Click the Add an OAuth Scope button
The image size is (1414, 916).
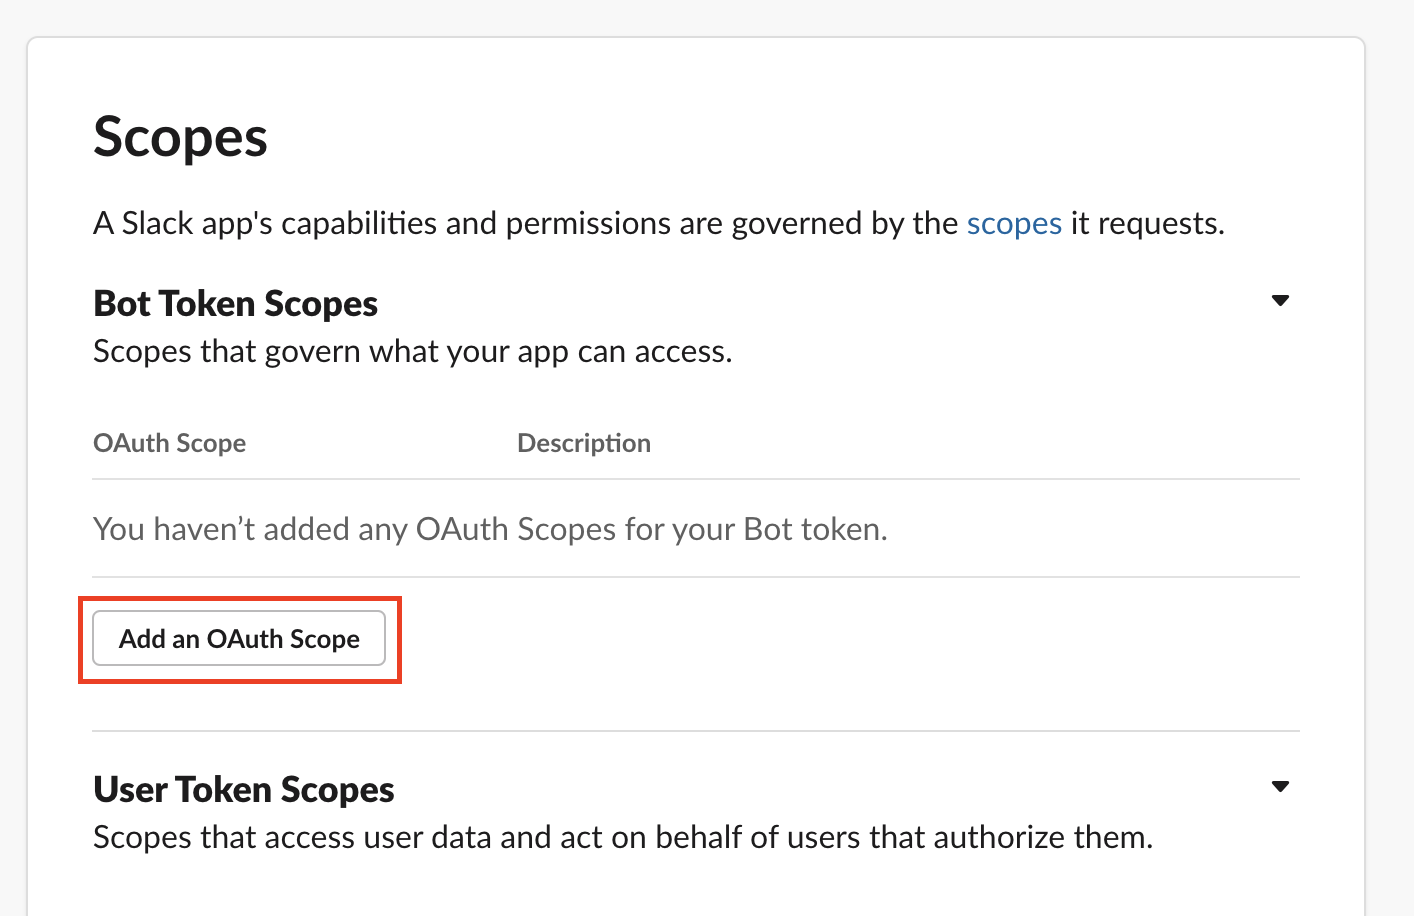[239, 639]
